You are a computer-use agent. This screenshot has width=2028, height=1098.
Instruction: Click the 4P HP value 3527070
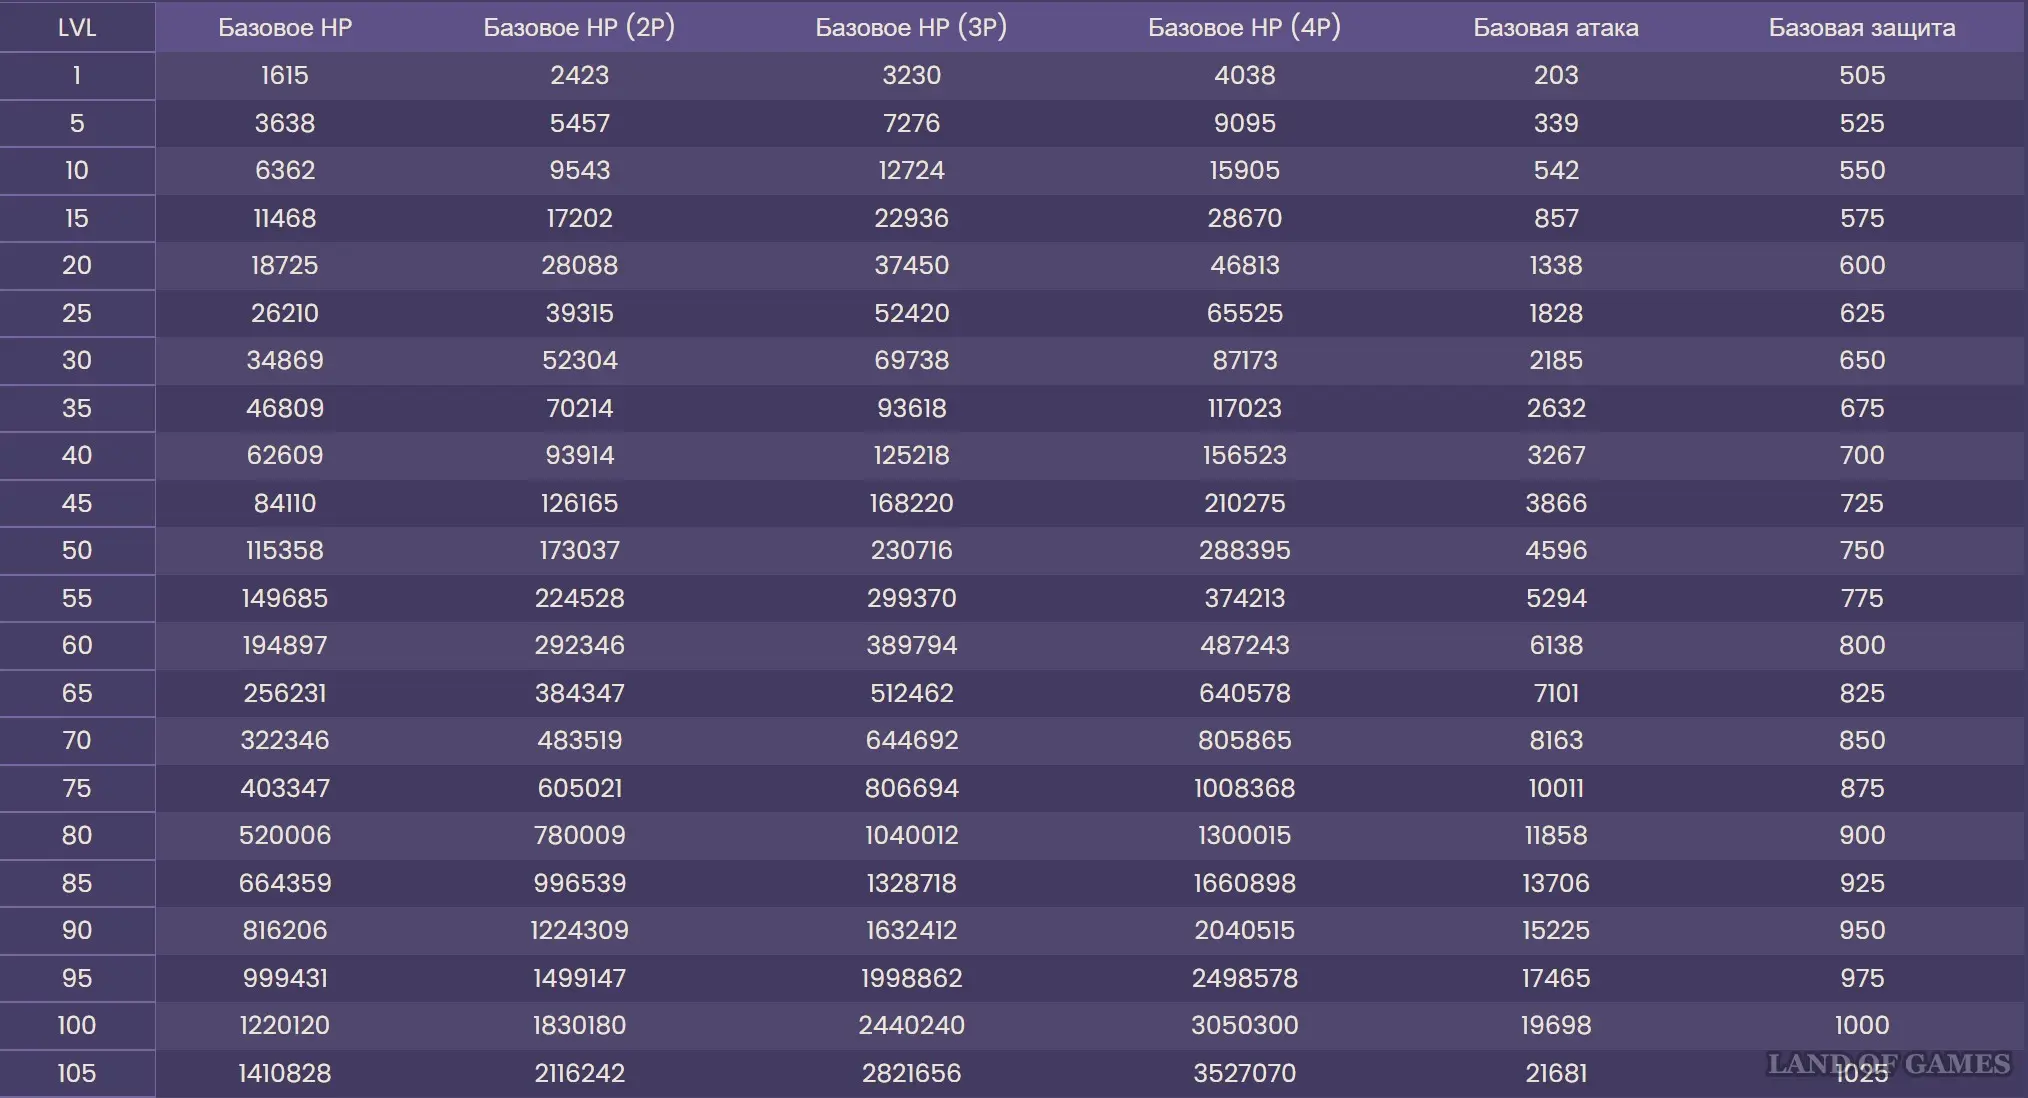tap(1244, 1073)
